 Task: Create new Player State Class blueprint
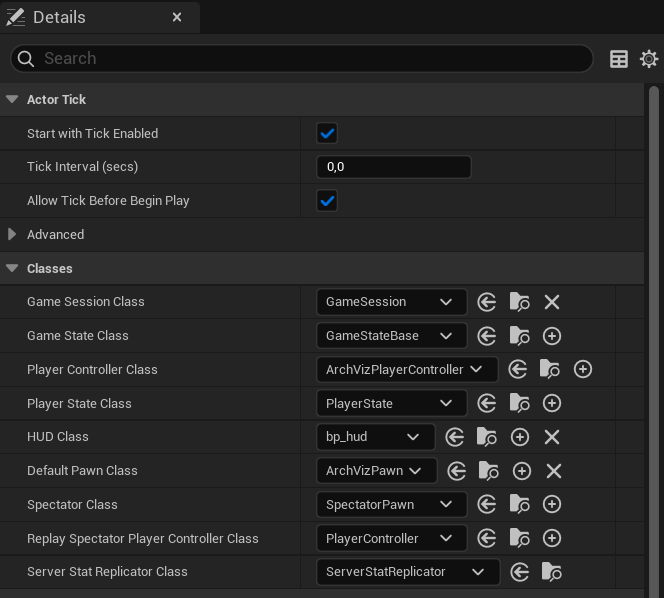point(552,403)
